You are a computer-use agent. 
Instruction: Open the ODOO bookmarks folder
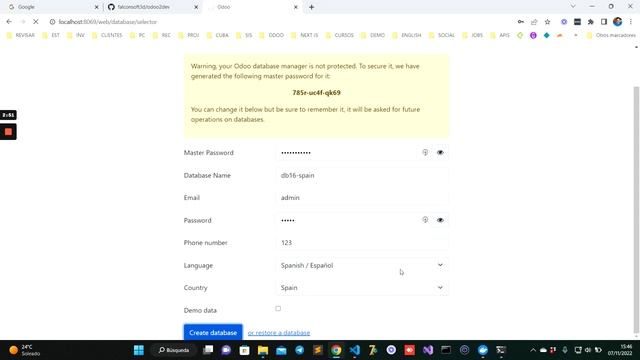point(272,35)
